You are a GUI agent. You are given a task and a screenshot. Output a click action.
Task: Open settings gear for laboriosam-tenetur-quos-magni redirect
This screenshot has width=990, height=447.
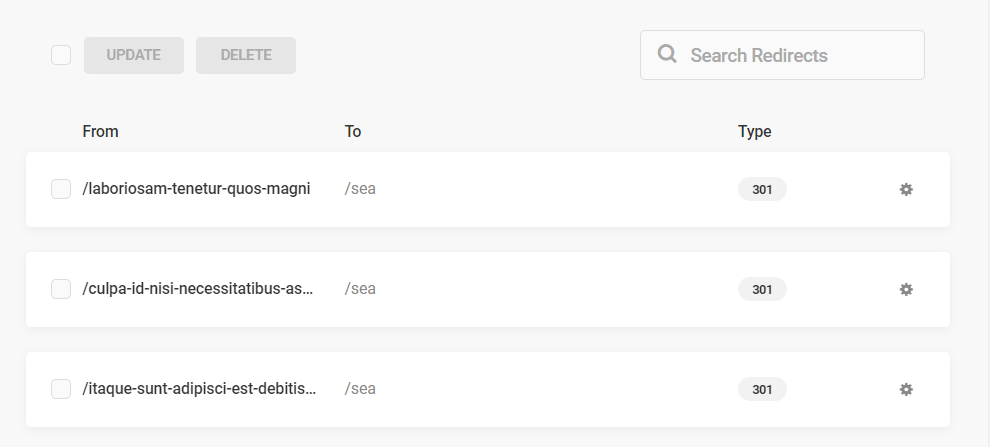pyautogui.click(x=906, y=189)
